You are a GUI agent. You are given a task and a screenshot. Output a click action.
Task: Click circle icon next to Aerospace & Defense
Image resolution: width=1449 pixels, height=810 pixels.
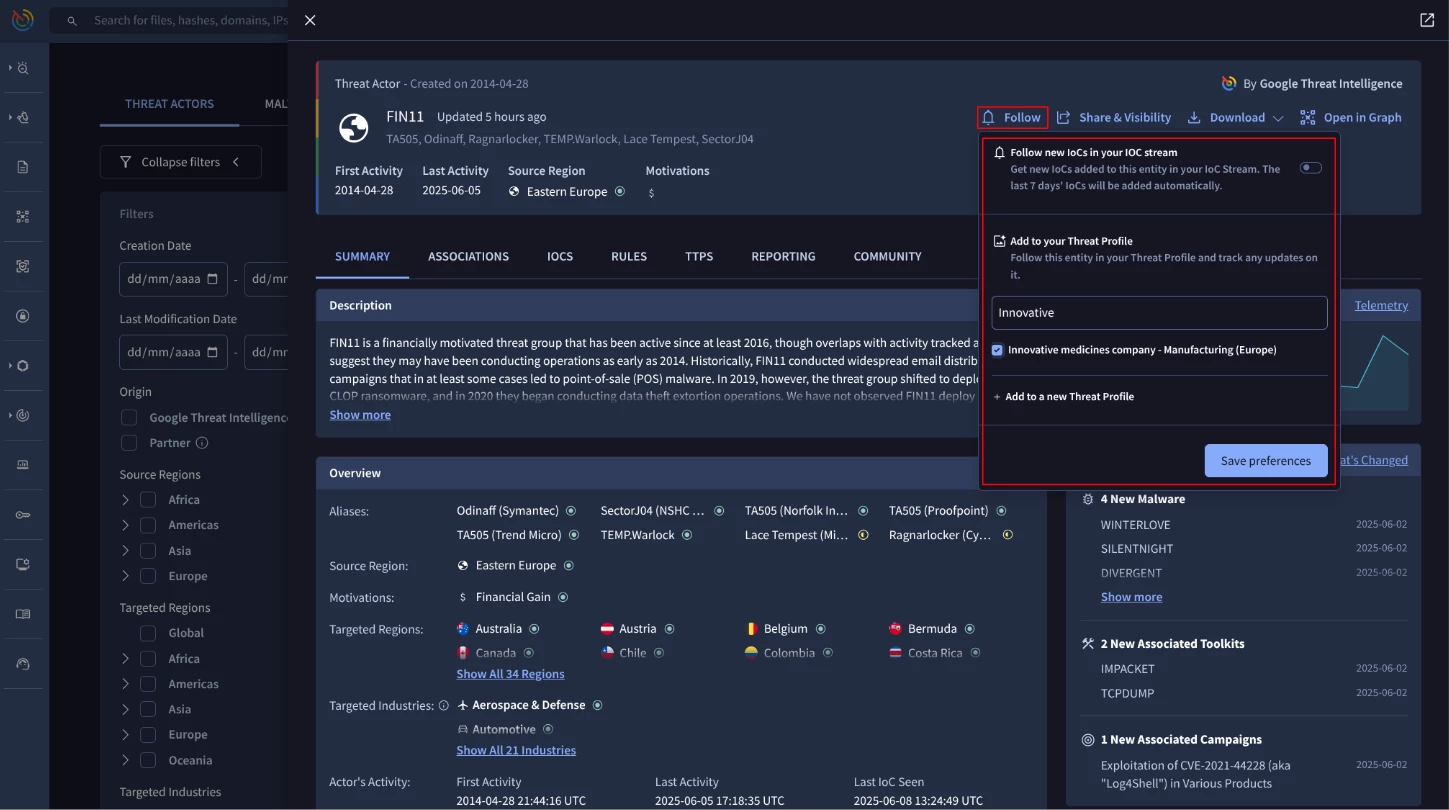pyautogui.click(x=598, y=705)
